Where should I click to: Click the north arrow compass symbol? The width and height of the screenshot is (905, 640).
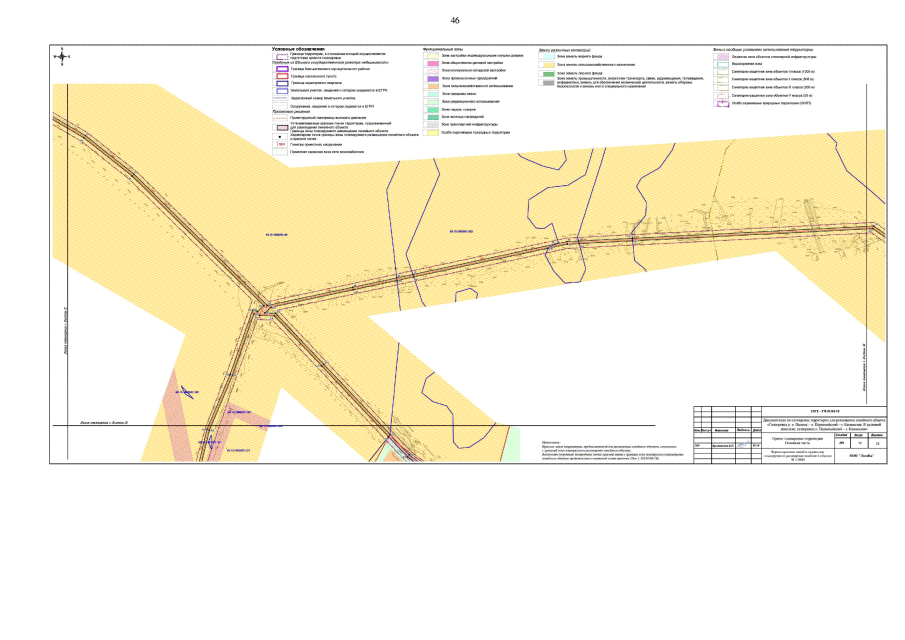[63, 57]
